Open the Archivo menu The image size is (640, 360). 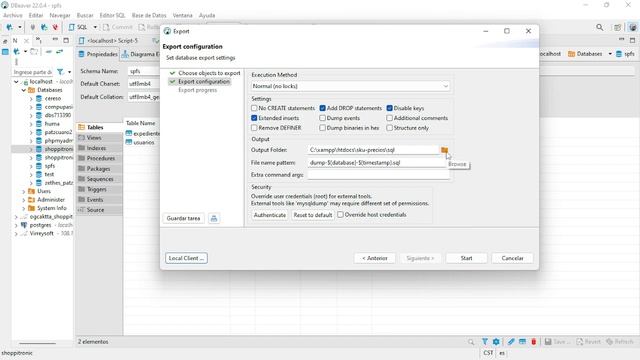point(13,15)
